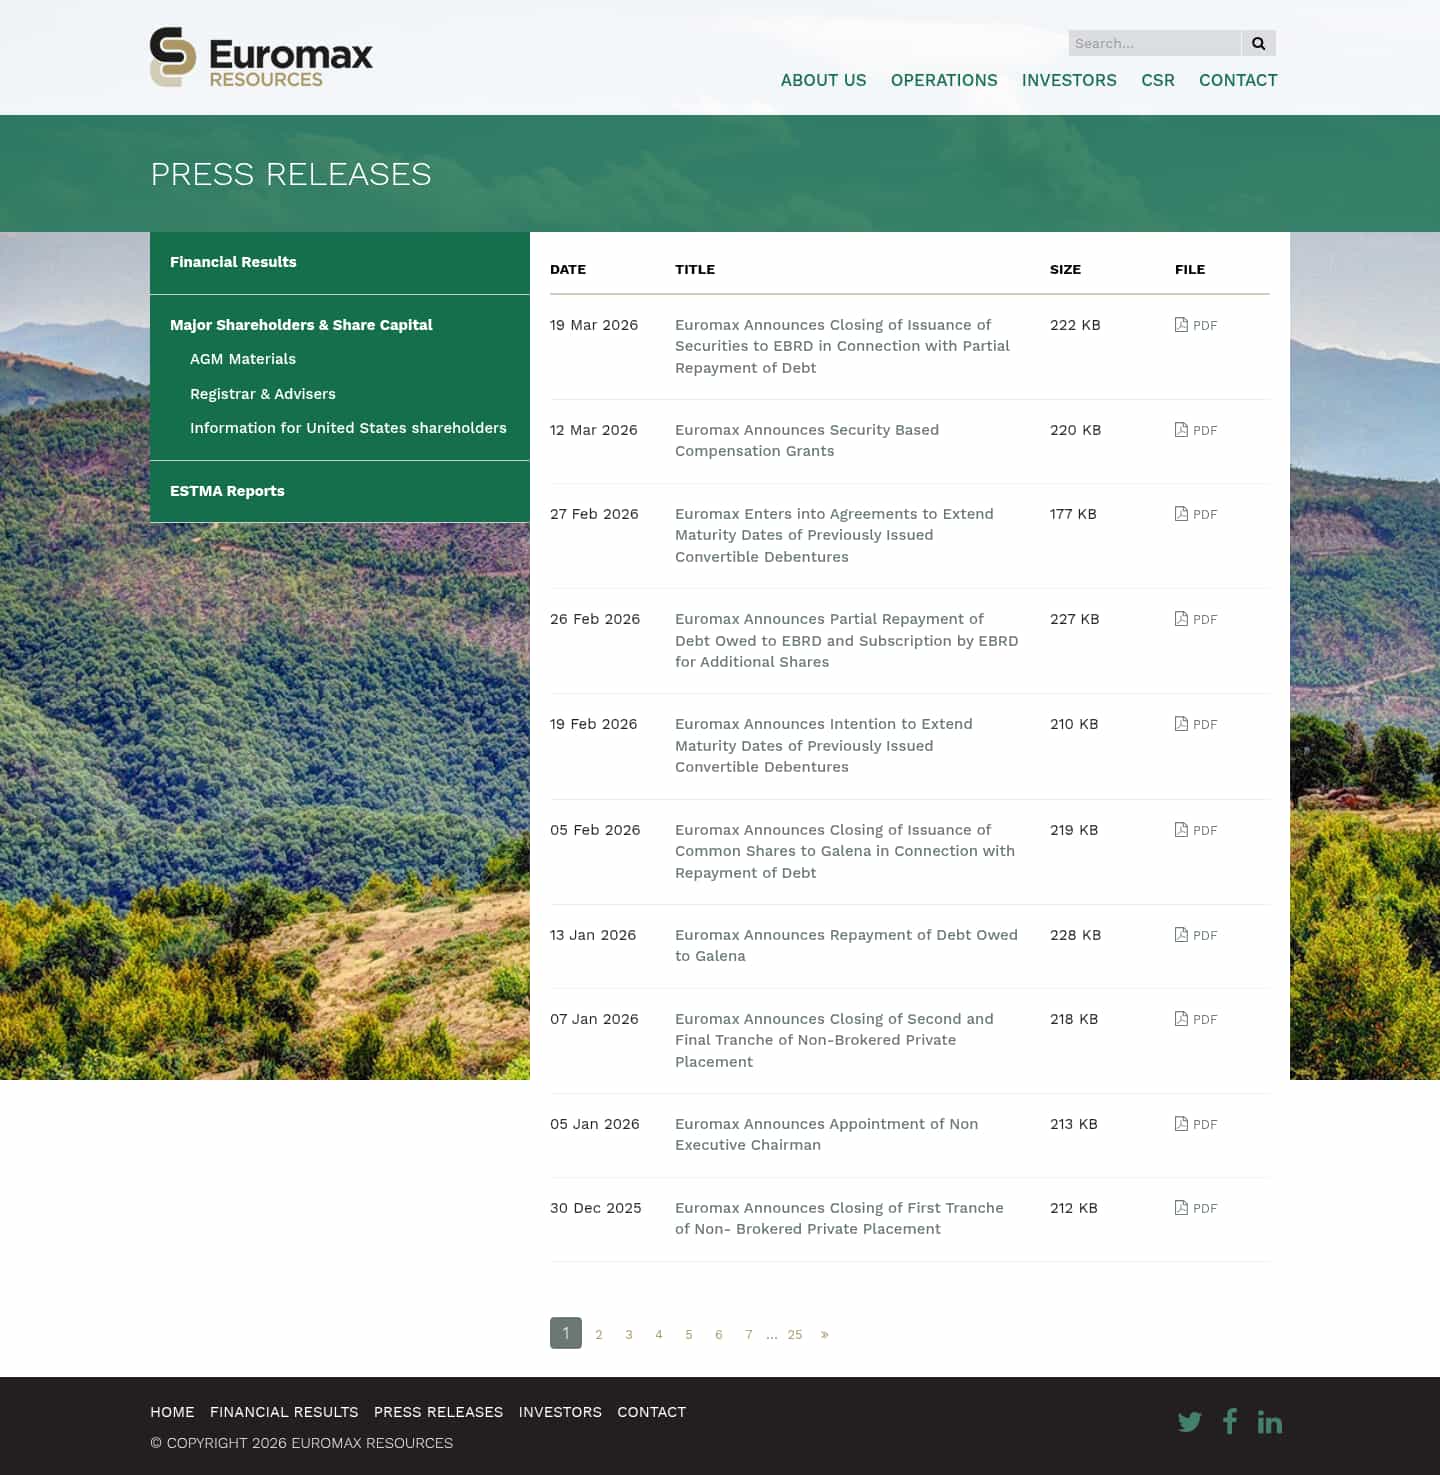
Task: Open Euromax Announces Repayment of Debt Owed to Galena
Action: [x=846, y=945]
